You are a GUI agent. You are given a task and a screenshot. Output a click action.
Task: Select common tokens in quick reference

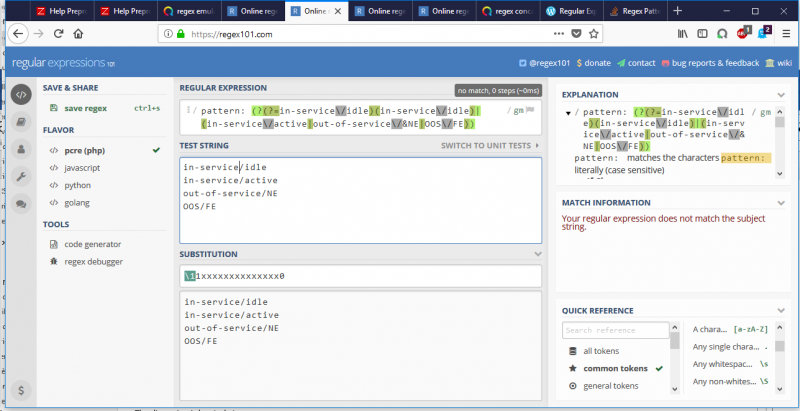pyautogui.click(x=616, y=368)
